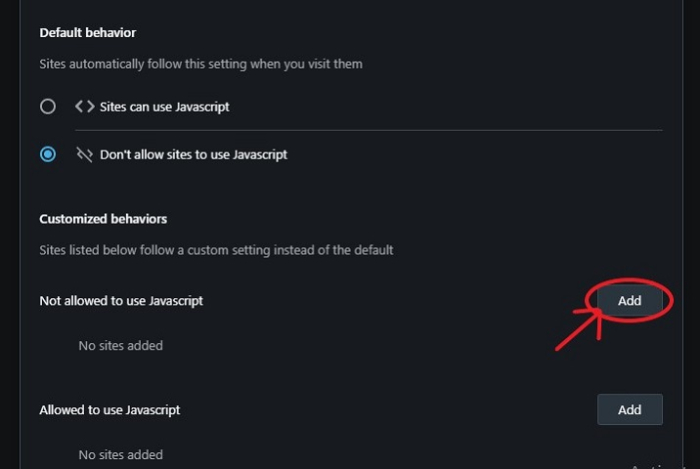Click the word "default" in the customized behaviors description
Screen dimensions: 700x469
click(372, 250)
